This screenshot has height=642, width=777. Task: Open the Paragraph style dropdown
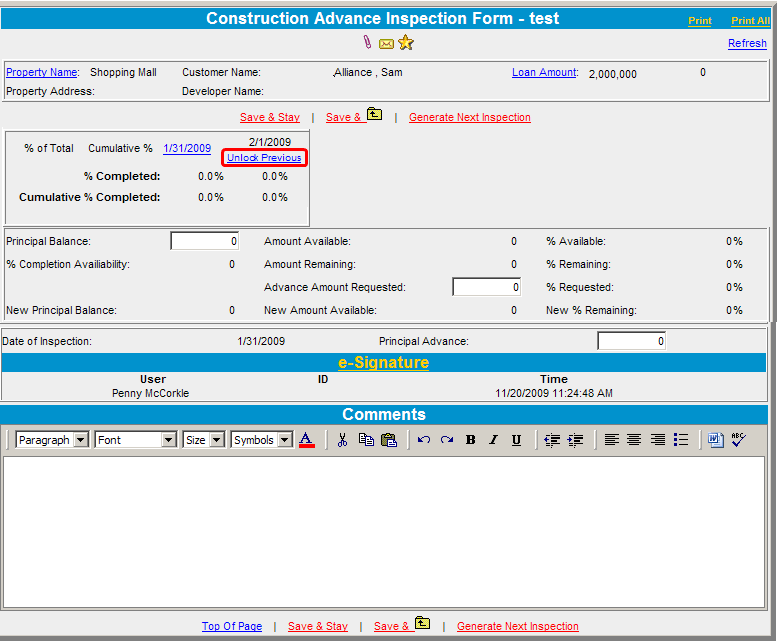[52, 440]
